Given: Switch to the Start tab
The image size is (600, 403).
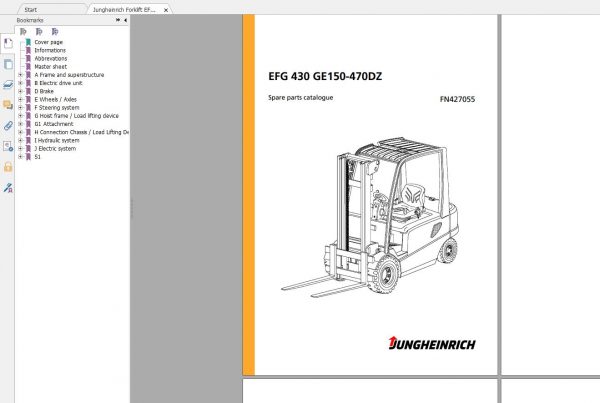Looking at the screenshot, I should [x=31, y=10].
